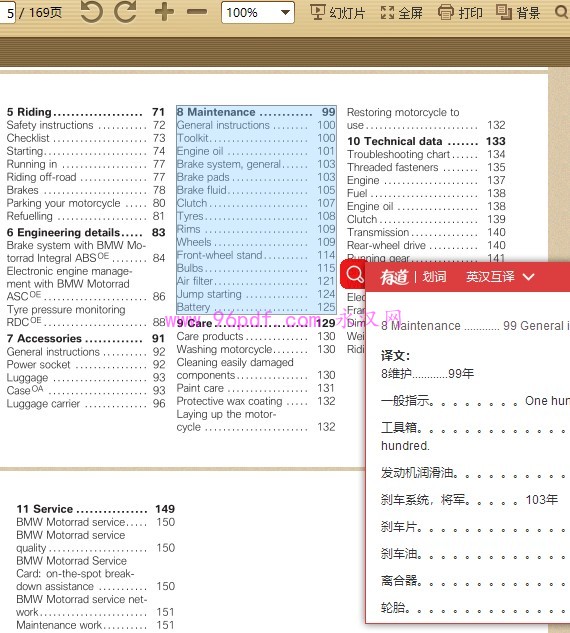Click the highlighted '8 Maintenance' heading
The image size is (570, 633).
click(x=256, y=112)
